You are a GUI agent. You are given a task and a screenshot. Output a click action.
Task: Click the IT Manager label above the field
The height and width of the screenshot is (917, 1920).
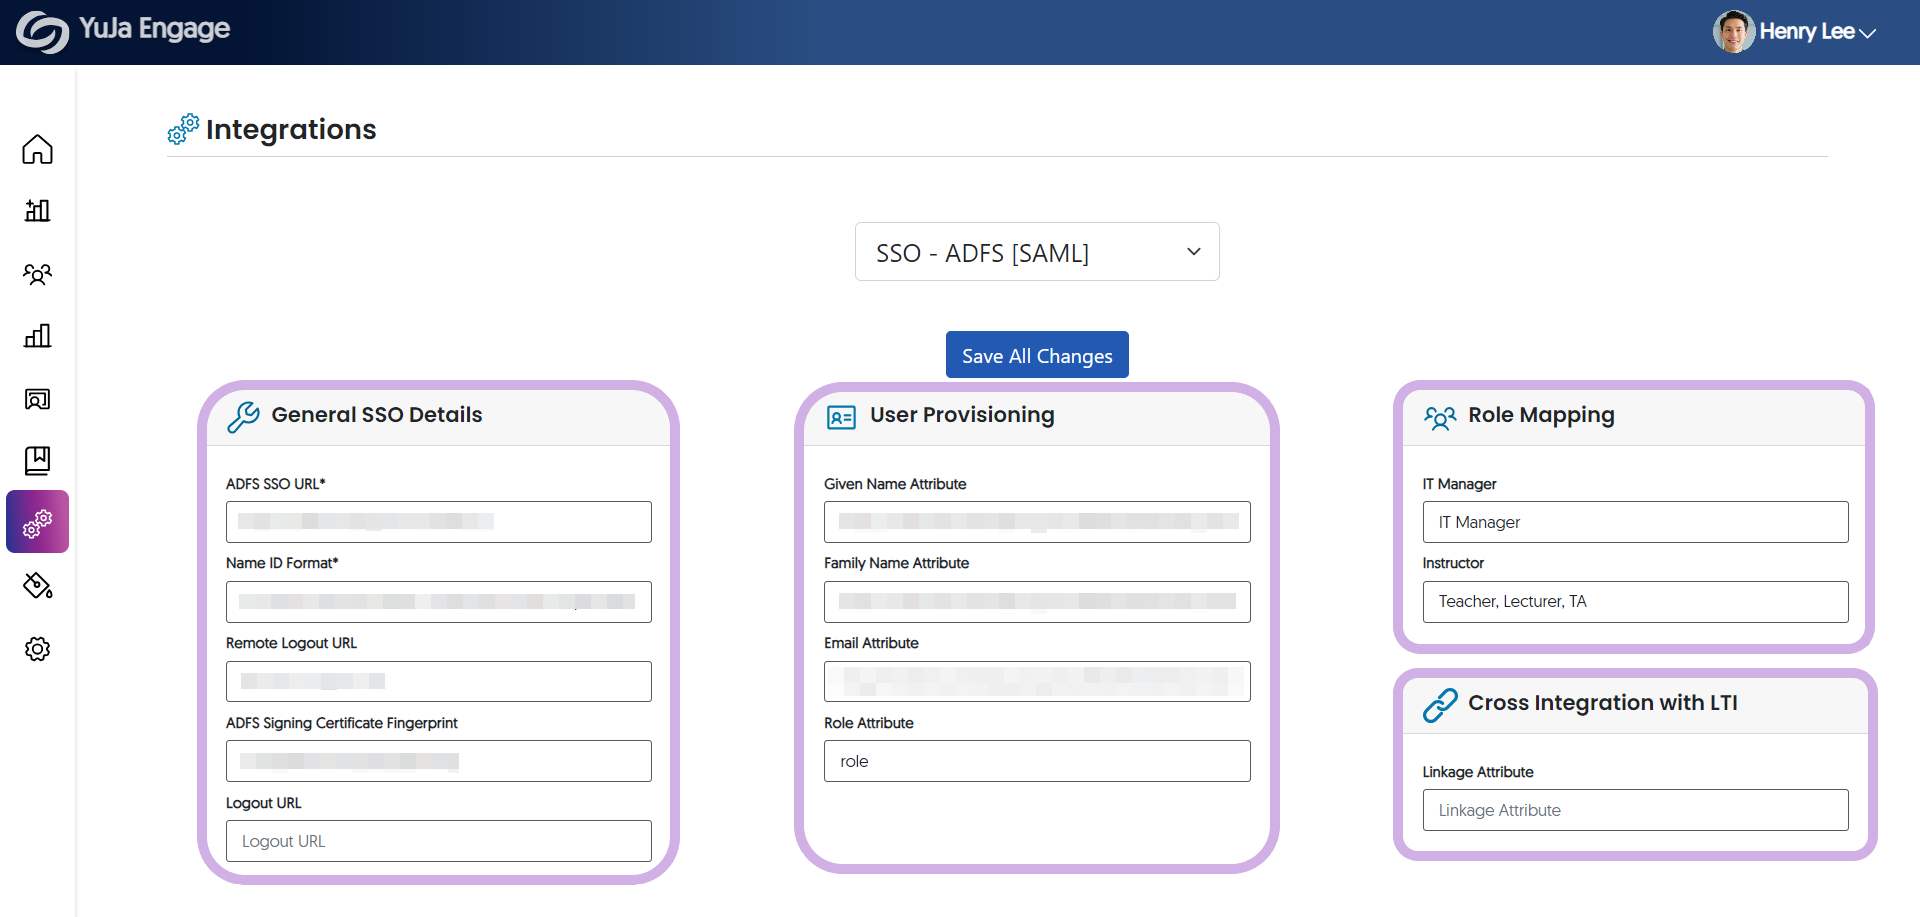tap(1460, 484)
